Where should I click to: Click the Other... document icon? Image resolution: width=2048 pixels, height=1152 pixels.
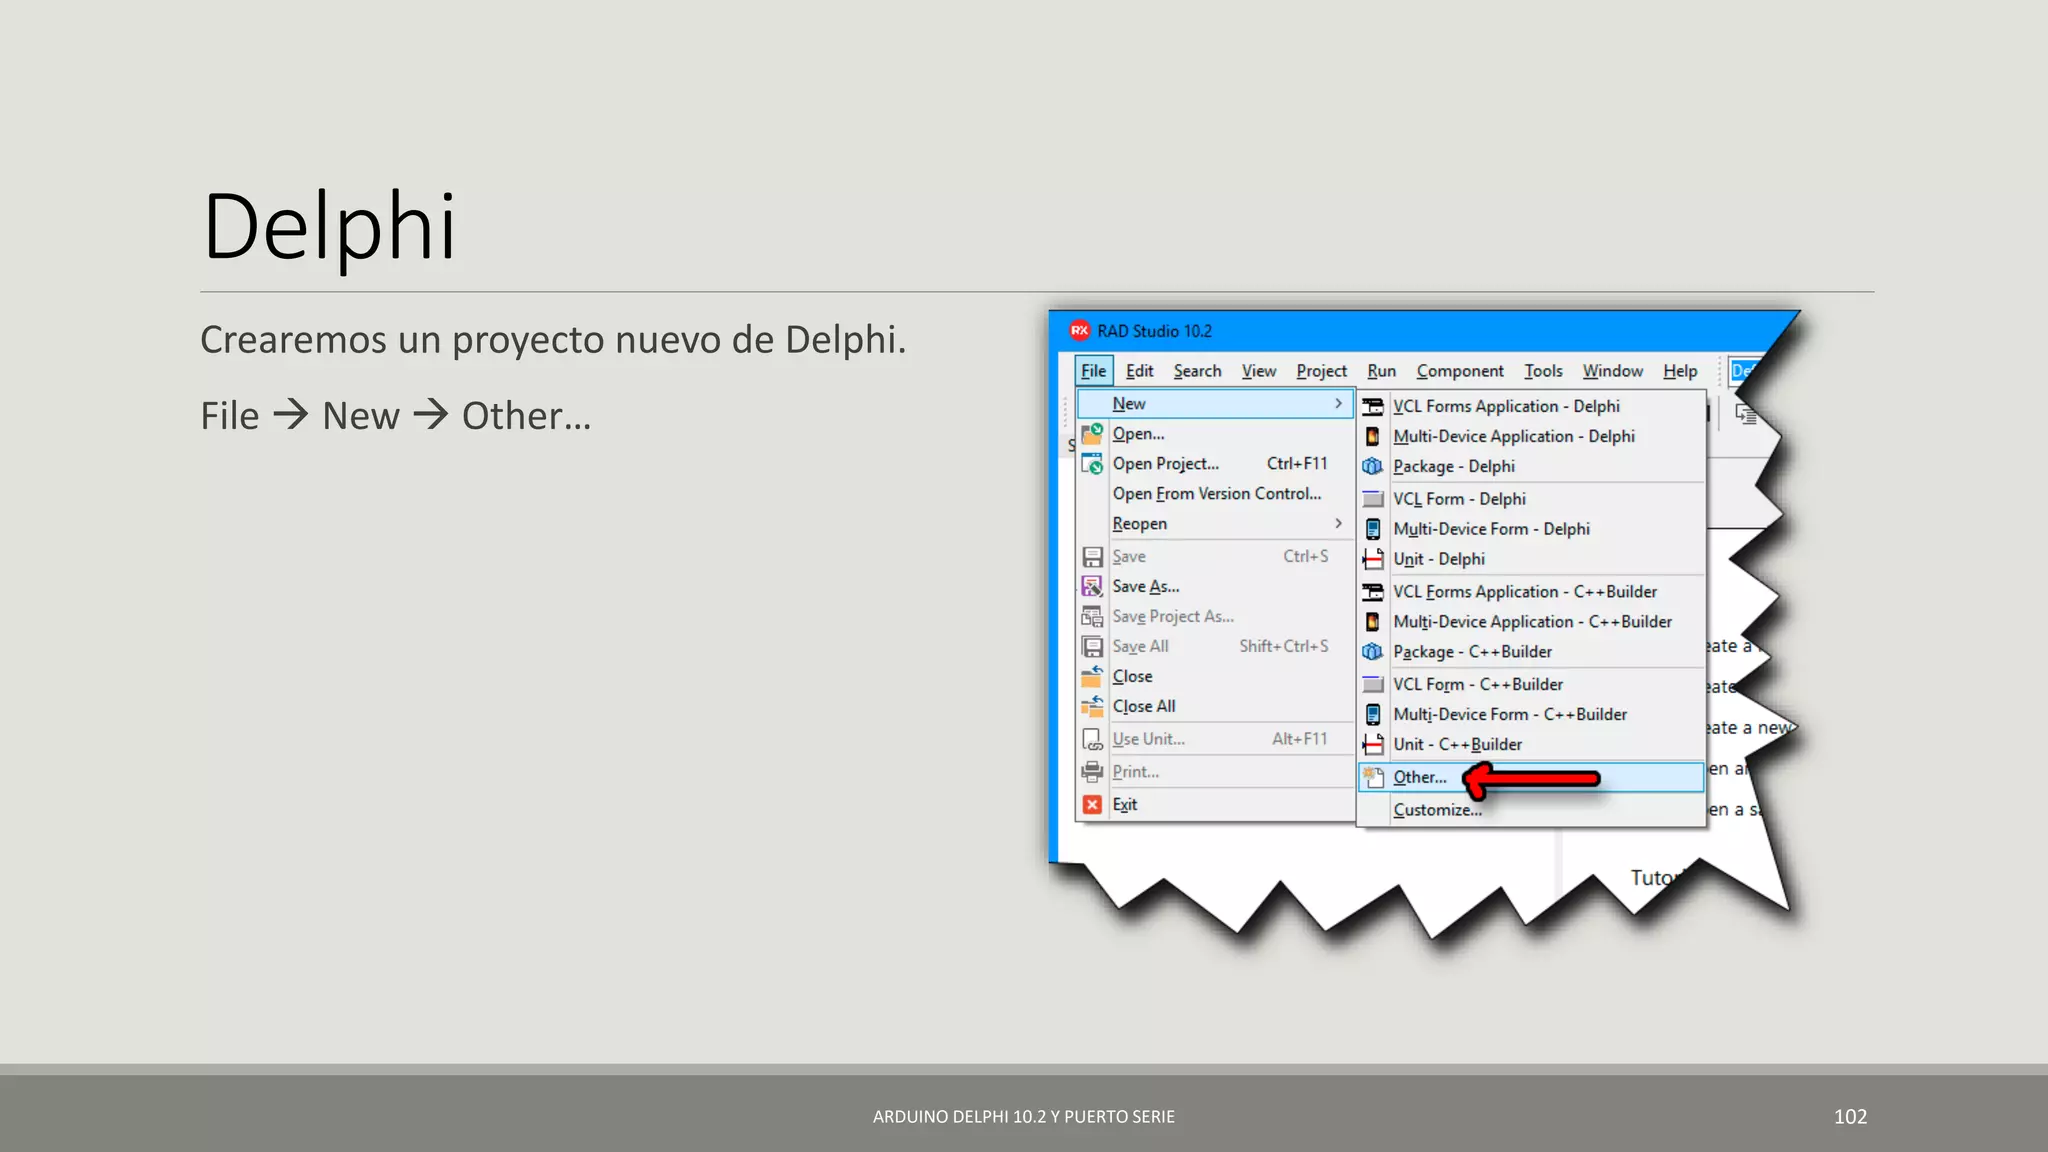point(1373,777)
